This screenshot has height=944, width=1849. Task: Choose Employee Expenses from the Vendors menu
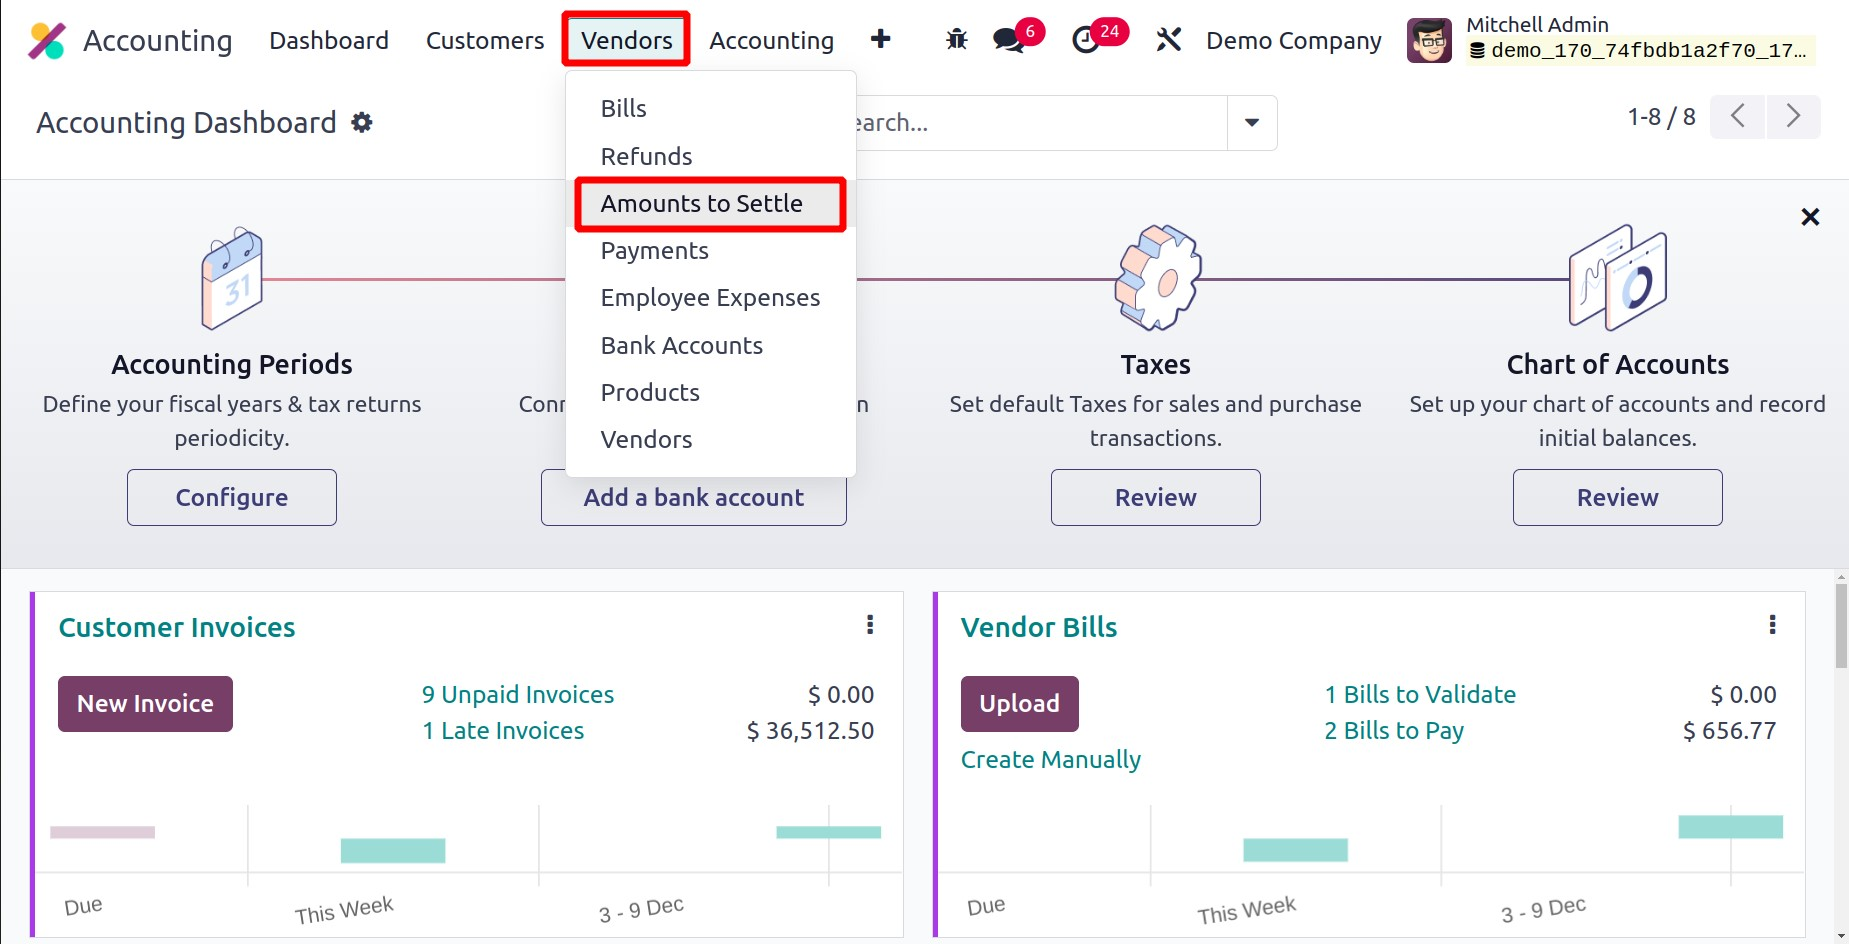(x=710, y=298)
